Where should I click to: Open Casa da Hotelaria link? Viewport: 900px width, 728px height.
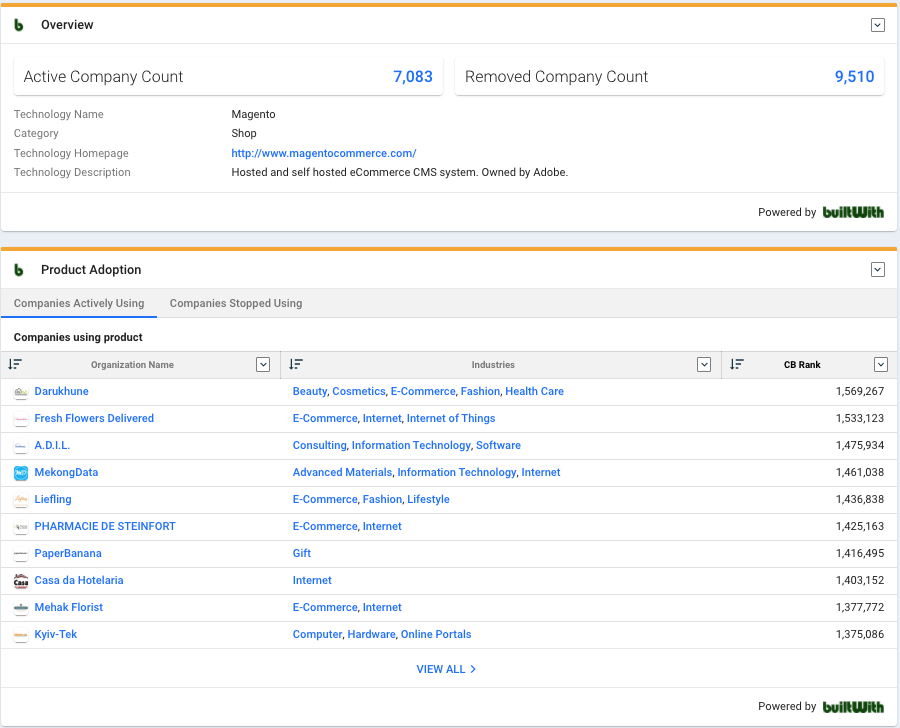click(79, 580)
